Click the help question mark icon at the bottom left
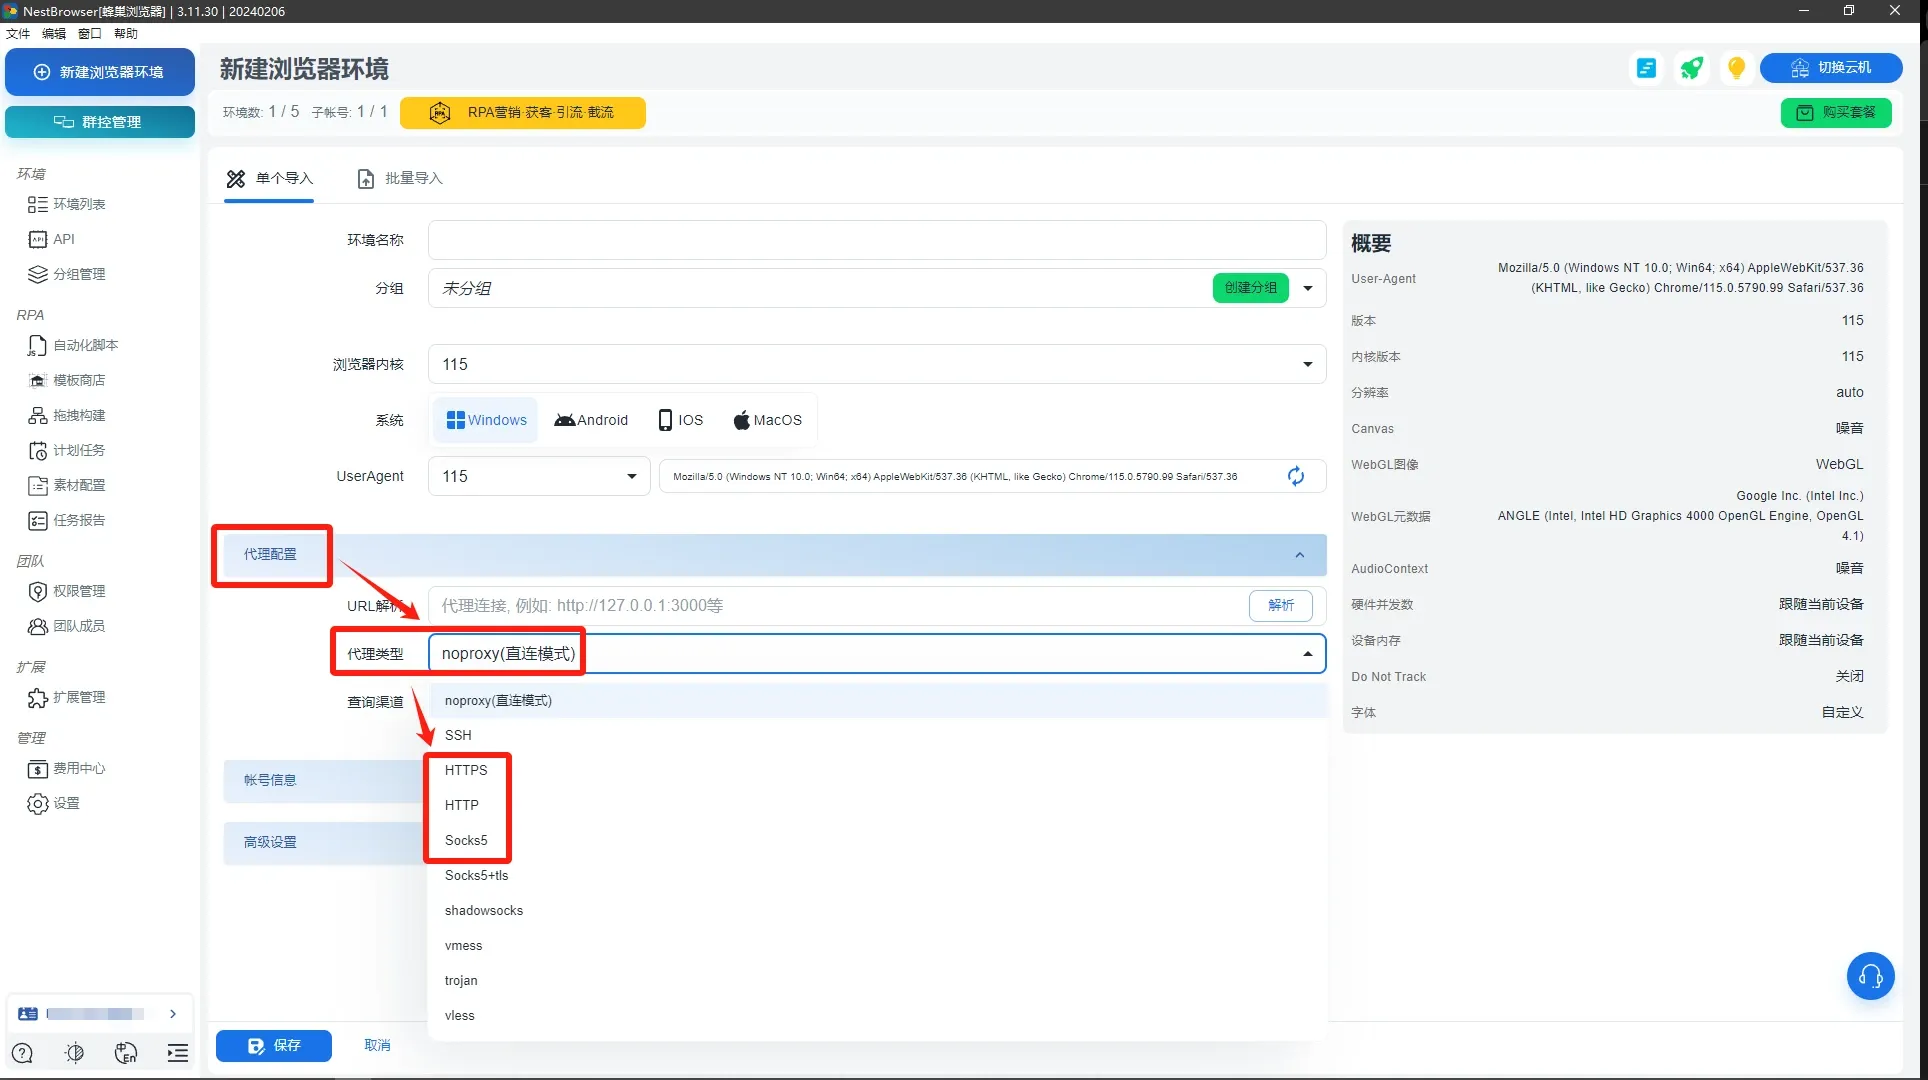Image resolution: width=1928 pixels, height=1080 pixels. (x=22, y=1052)
